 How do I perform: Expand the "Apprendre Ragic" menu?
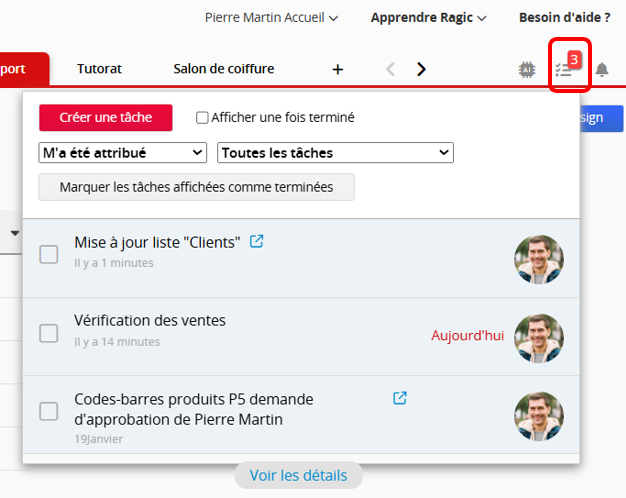pos(428,17)
